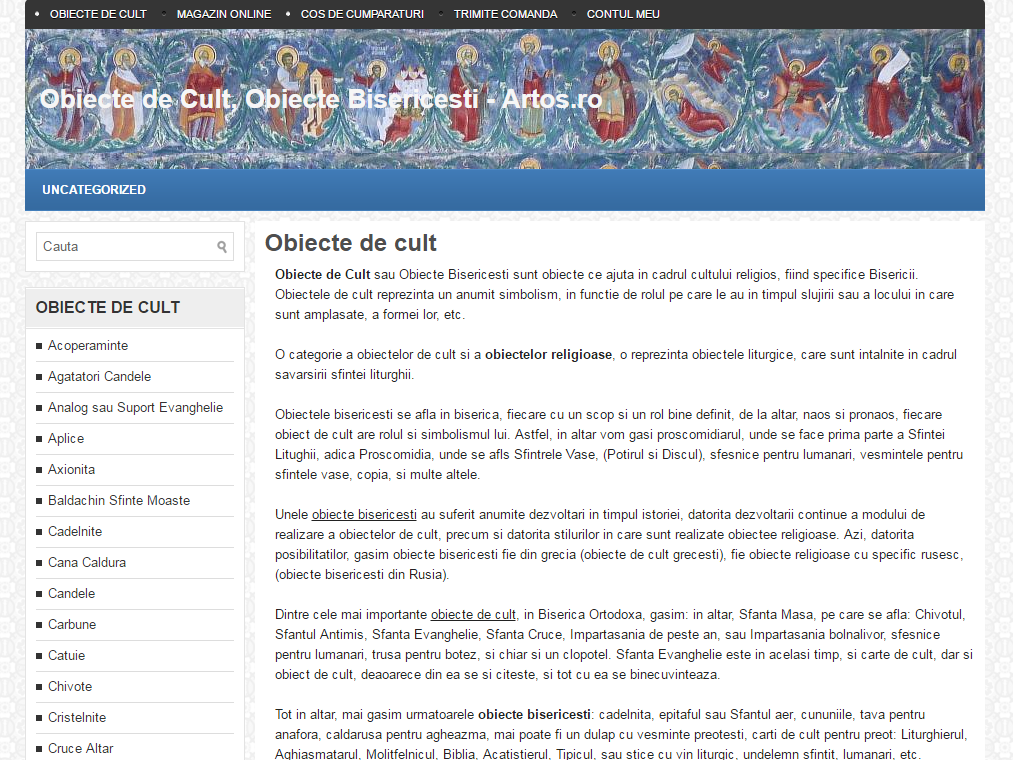
Task: Open the Cristelnite category
Action: coord(77,718)
